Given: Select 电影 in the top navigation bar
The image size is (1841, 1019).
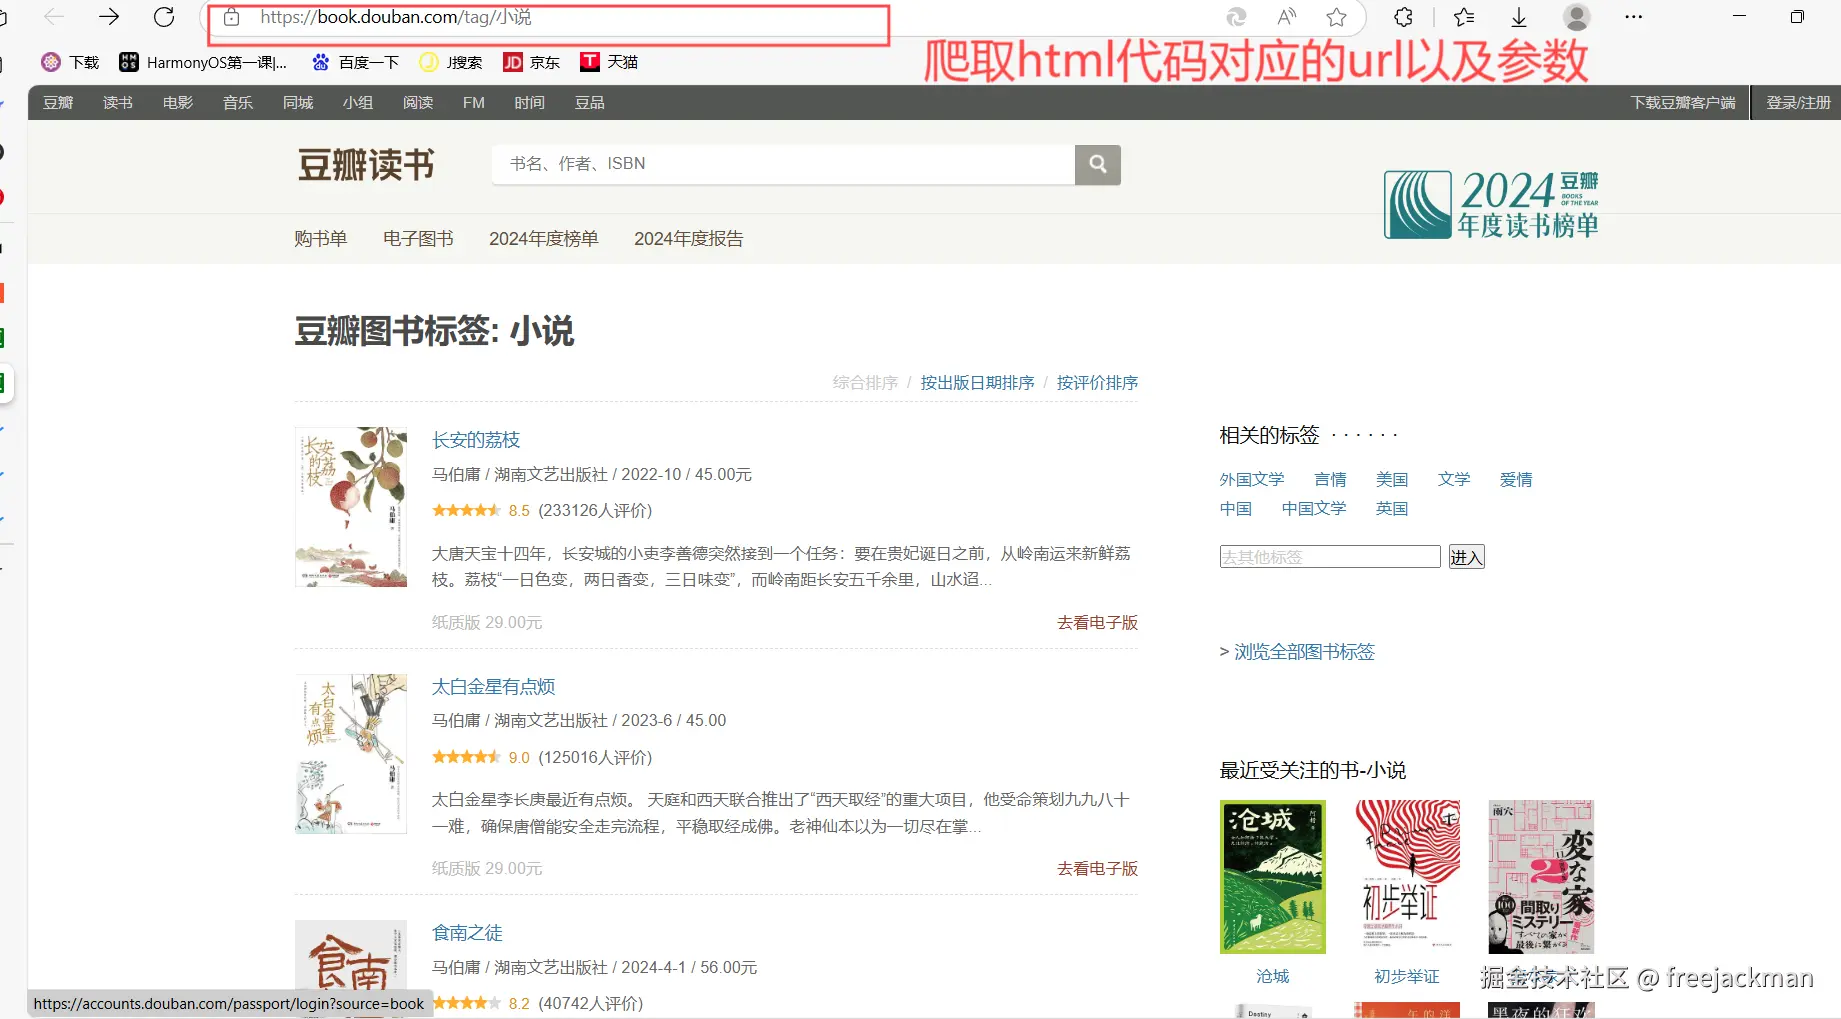Looking at the screenshot, I should (178, 103).
